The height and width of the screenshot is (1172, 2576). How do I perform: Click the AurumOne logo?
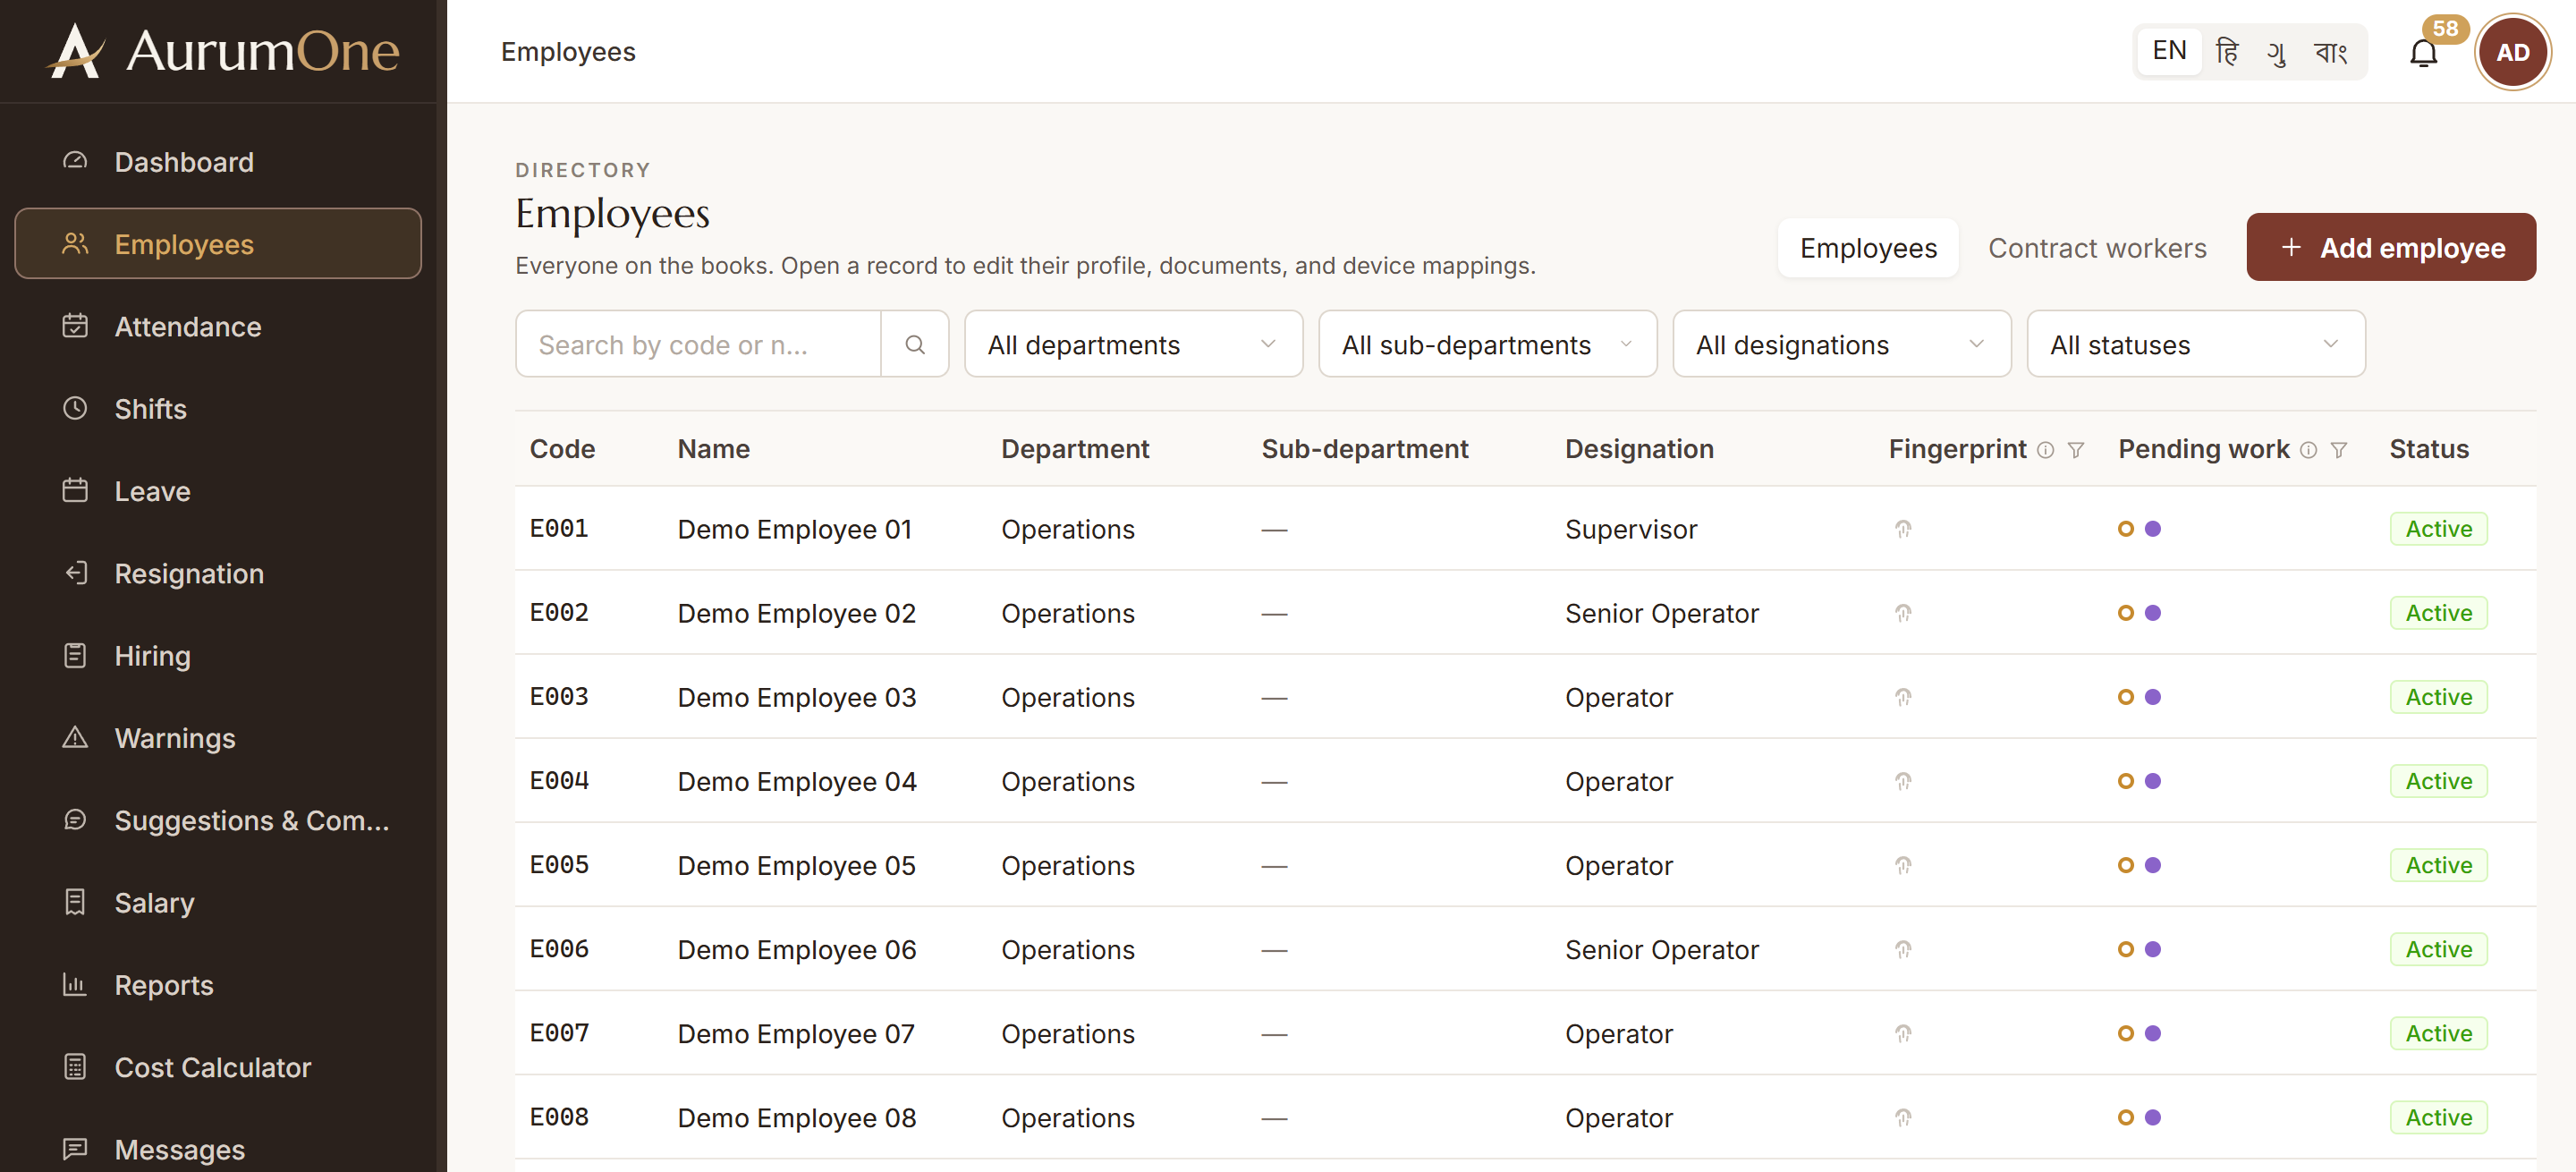(x=223, y=50)
